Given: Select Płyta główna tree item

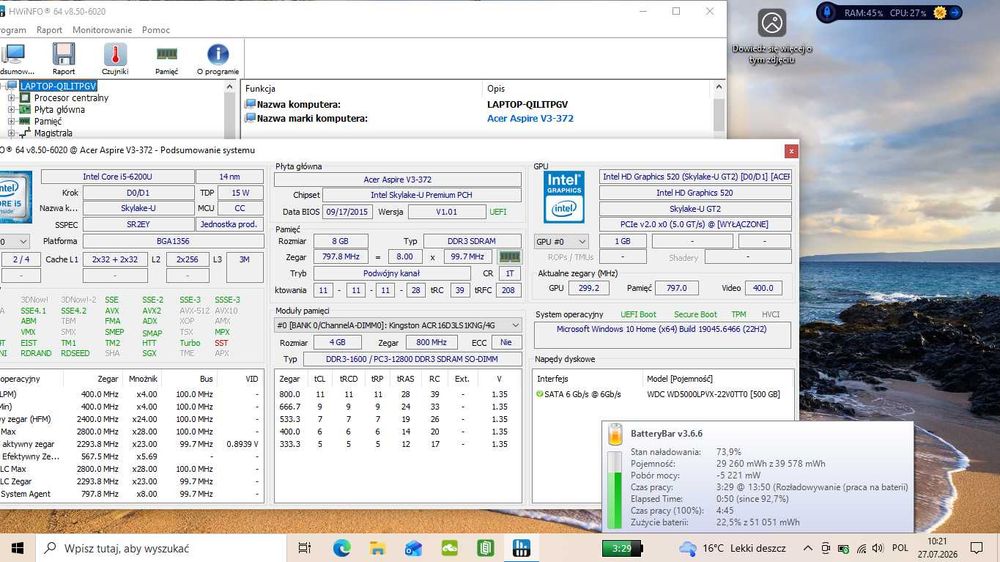Looking at the screenshot, I should [59, 110].
